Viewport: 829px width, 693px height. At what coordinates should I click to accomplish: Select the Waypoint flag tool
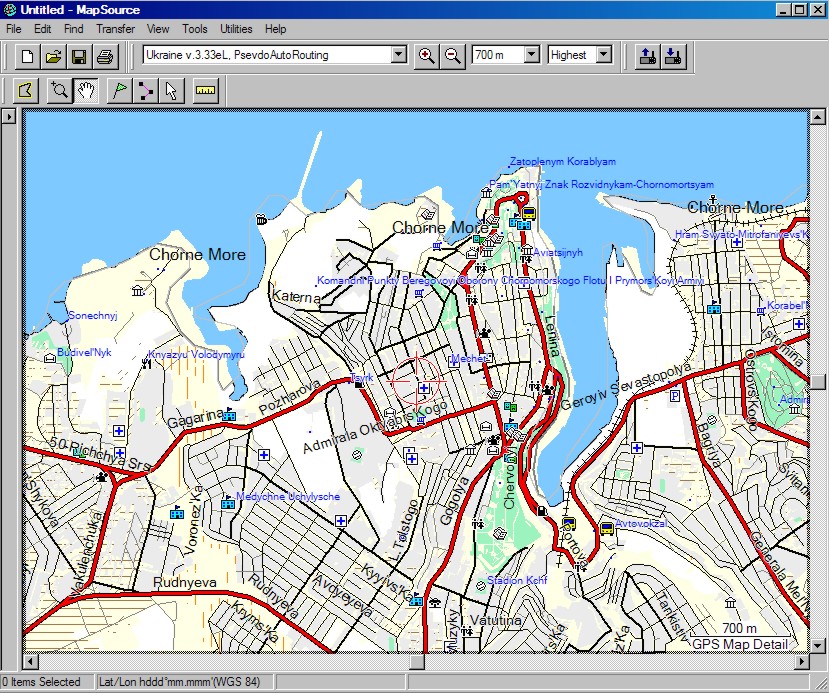click(120, 91)
